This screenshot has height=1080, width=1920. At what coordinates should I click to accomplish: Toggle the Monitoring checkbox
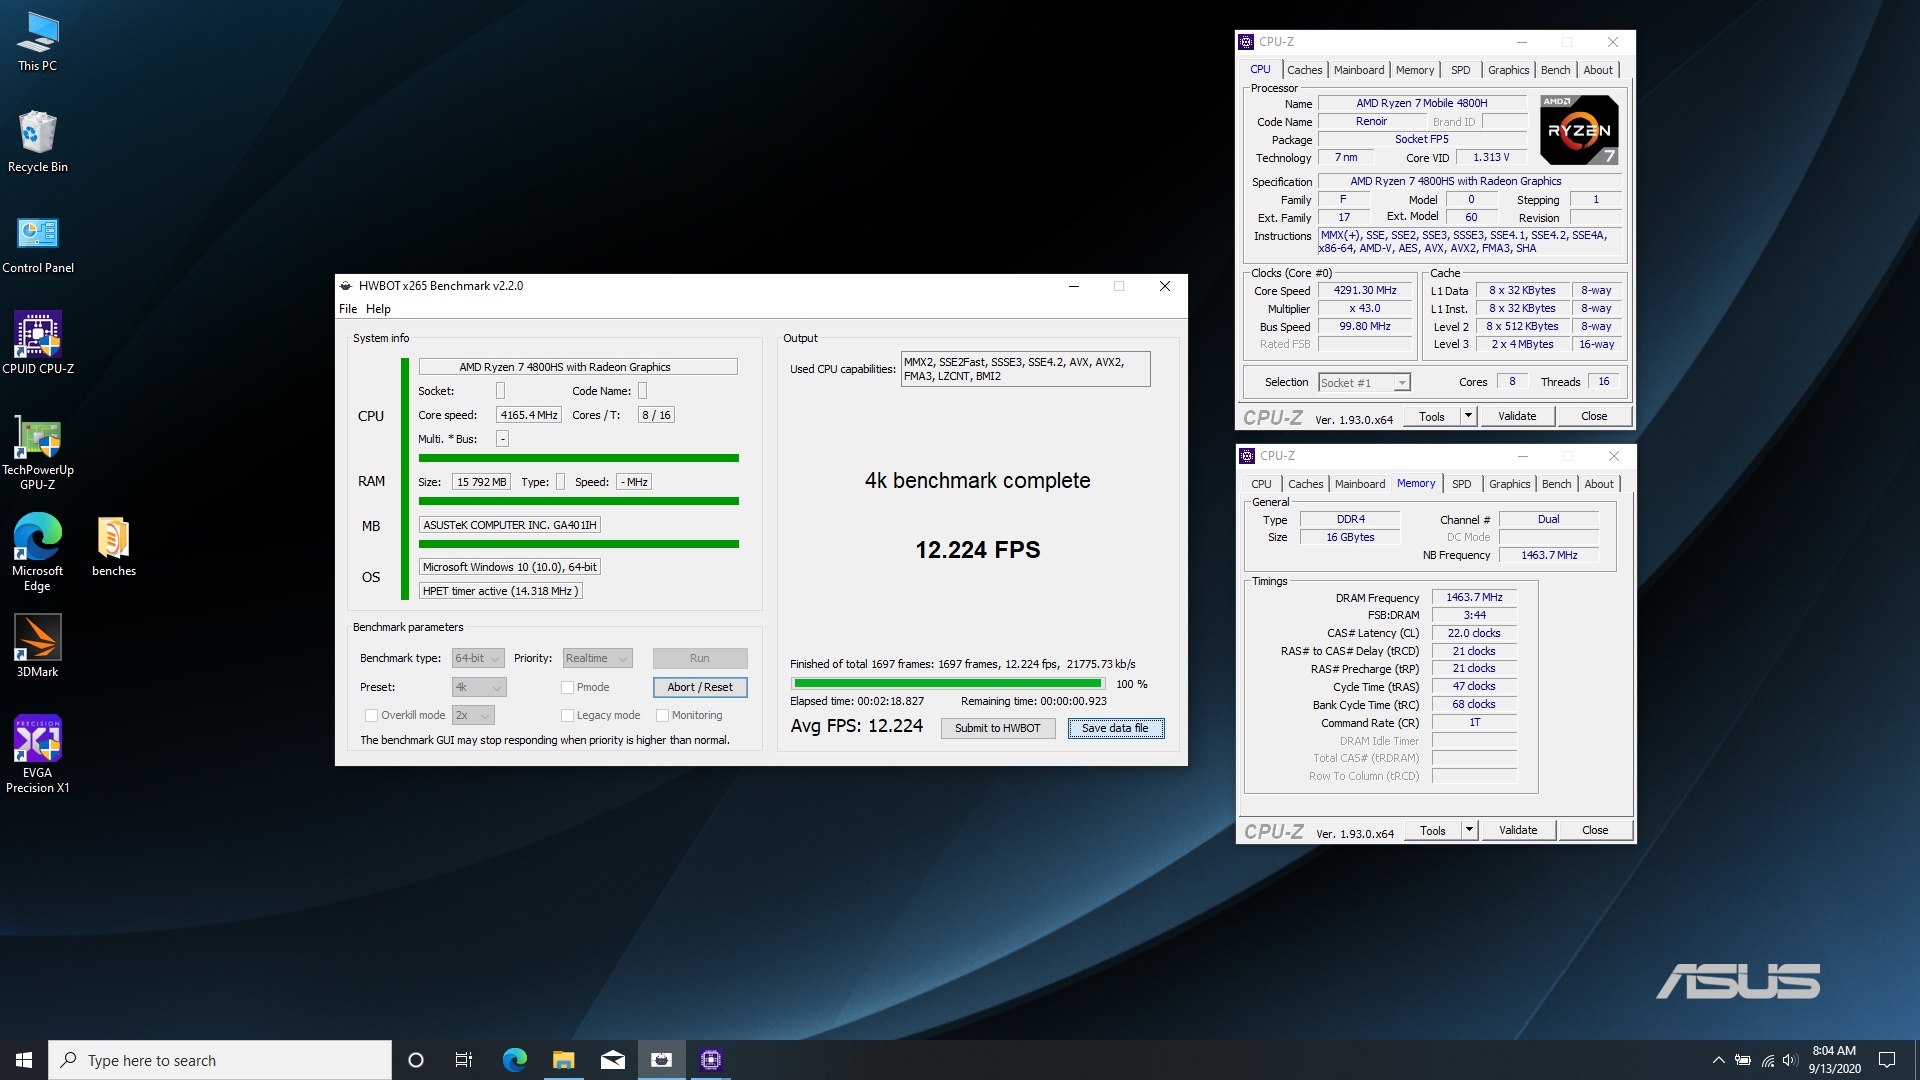[662, 715]
